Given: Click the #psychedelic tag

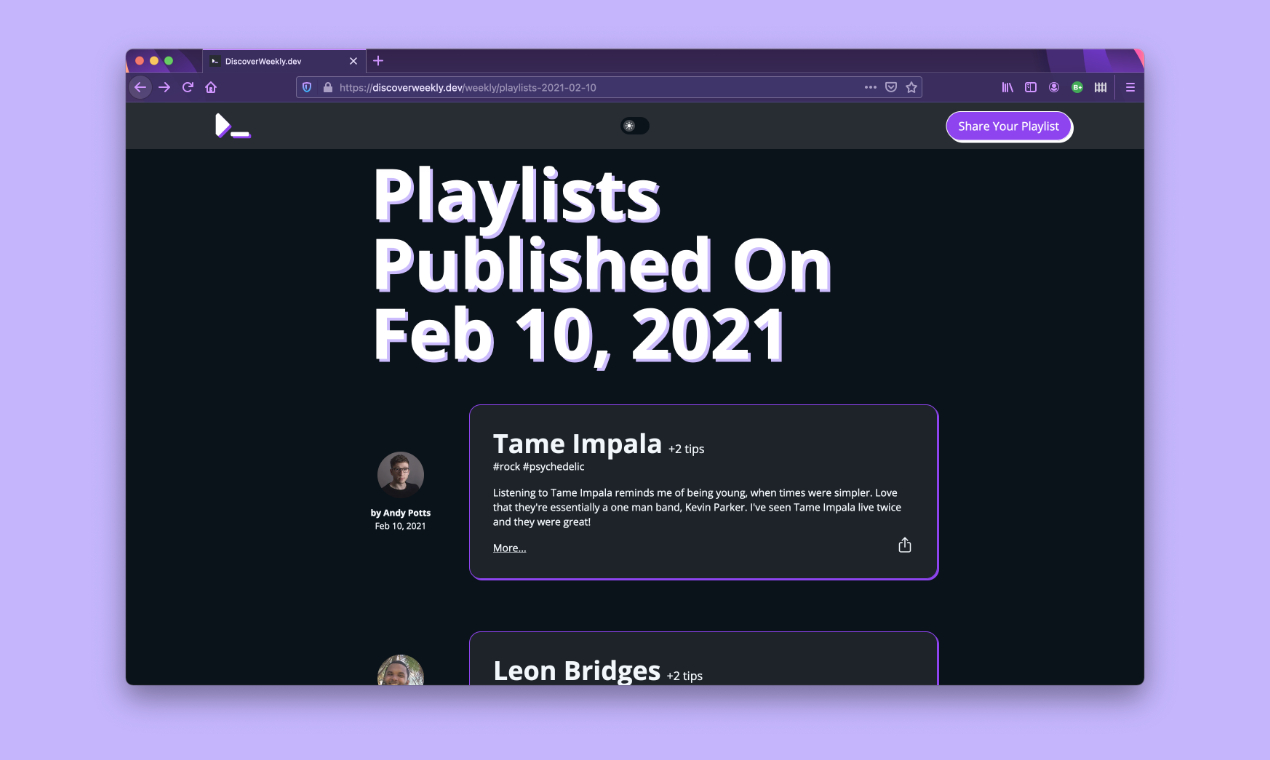Looking at the screenshot, I should click(553, 467).
